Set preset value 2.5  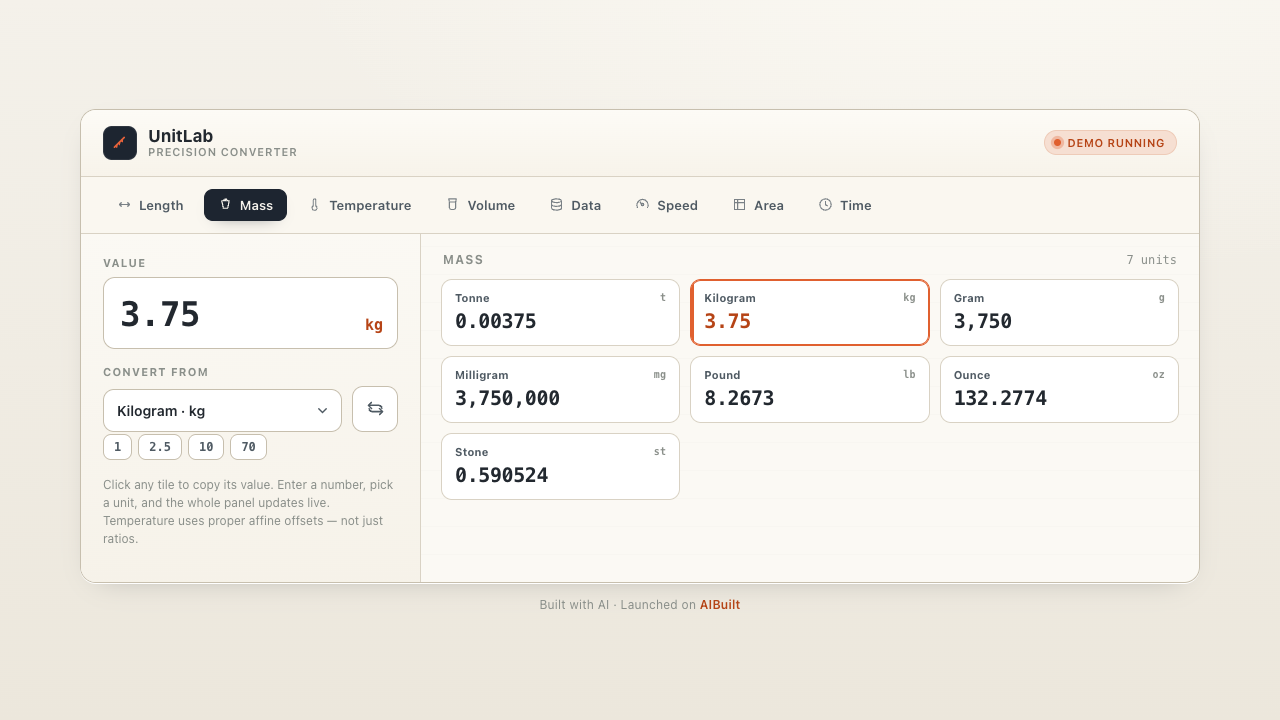click(x=160, y=447)
